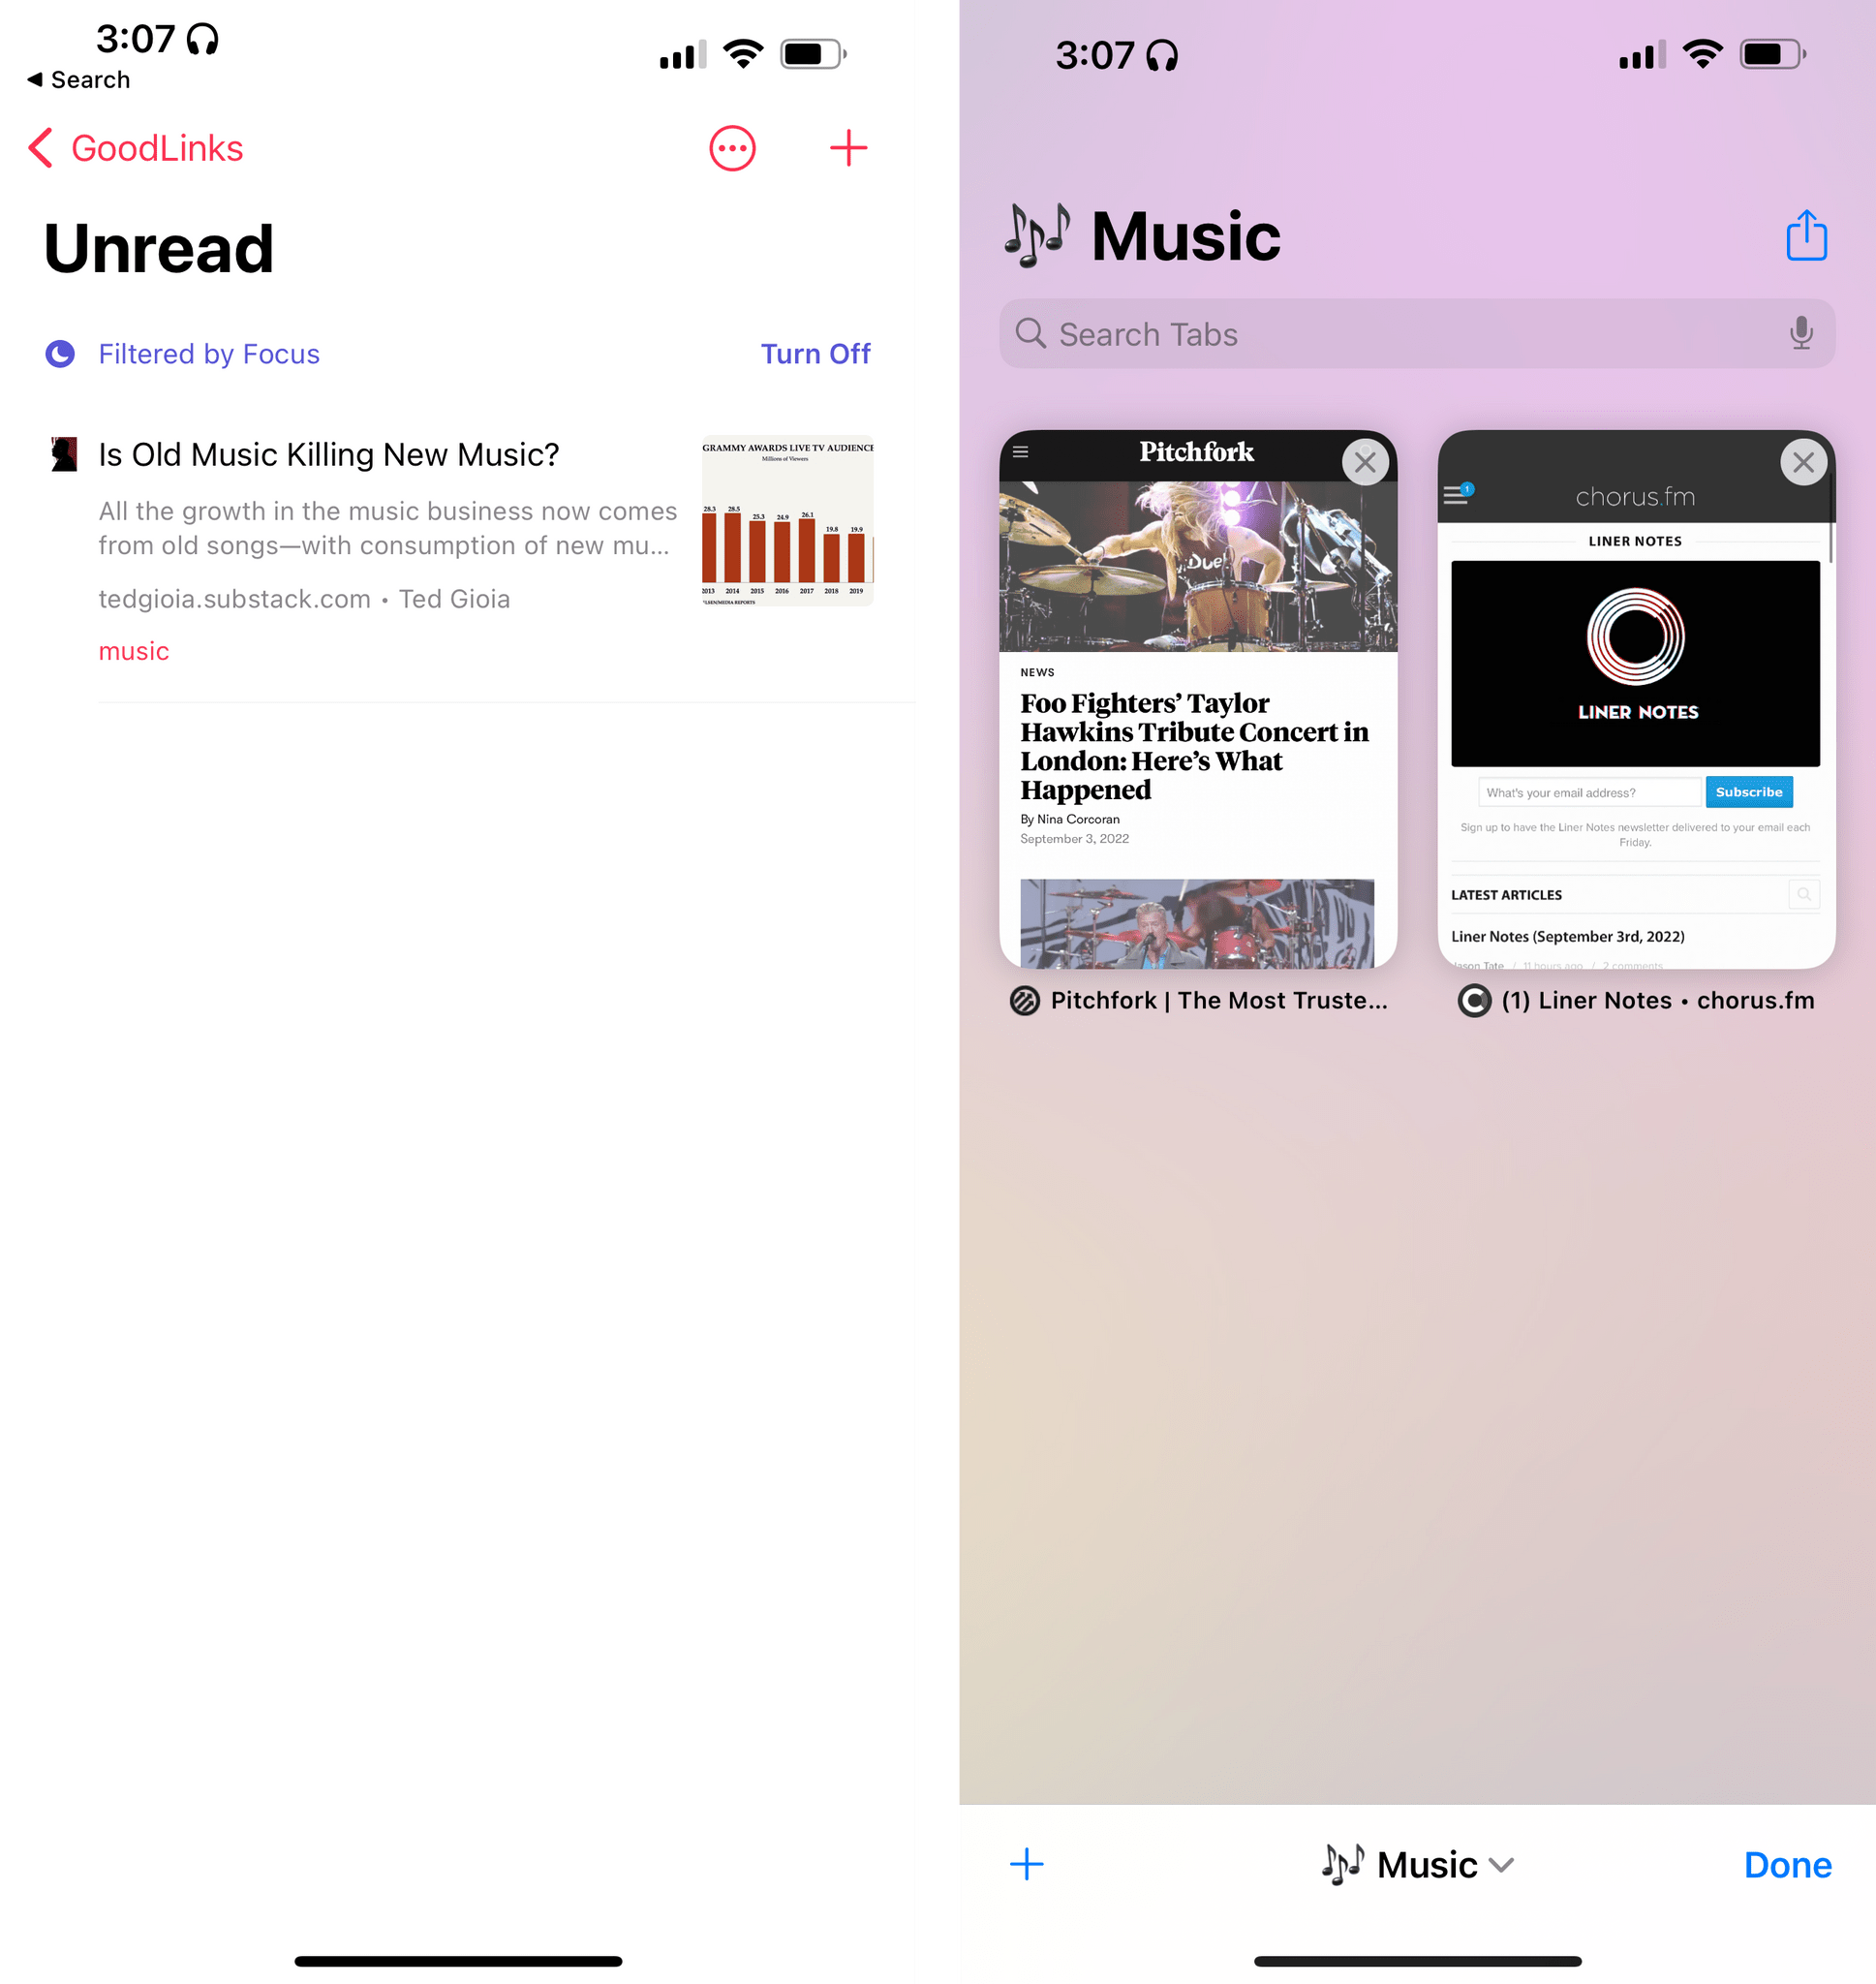Tap Done to close Safari tab group view
The image size is (1876, 1984).
[x=1788, y=1862]
